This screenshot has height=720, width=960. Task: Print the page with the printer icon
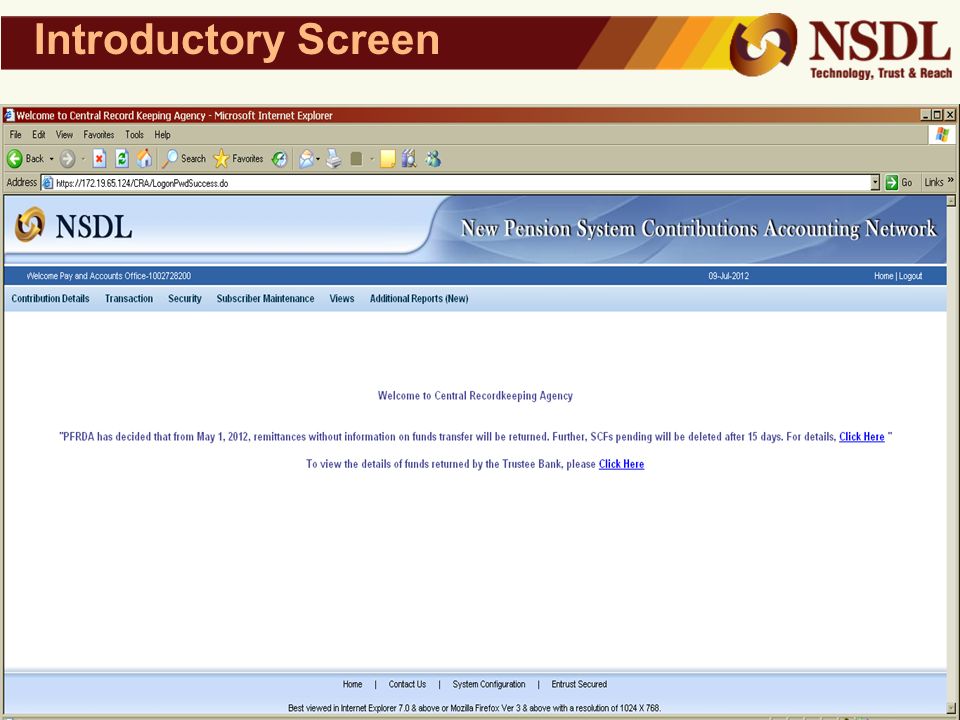334,159
